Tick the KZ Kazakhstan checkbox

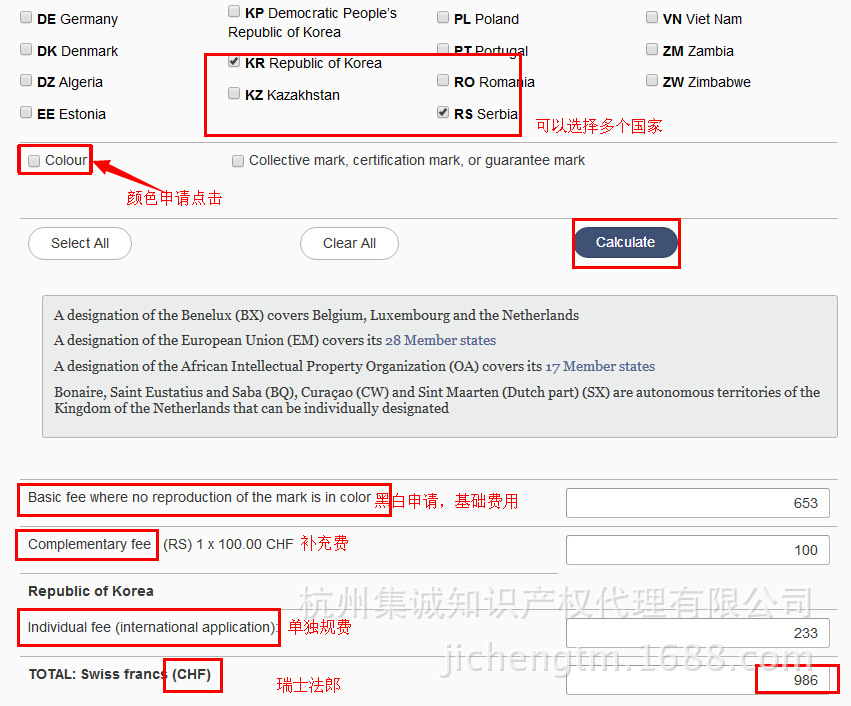coord(234,94)
